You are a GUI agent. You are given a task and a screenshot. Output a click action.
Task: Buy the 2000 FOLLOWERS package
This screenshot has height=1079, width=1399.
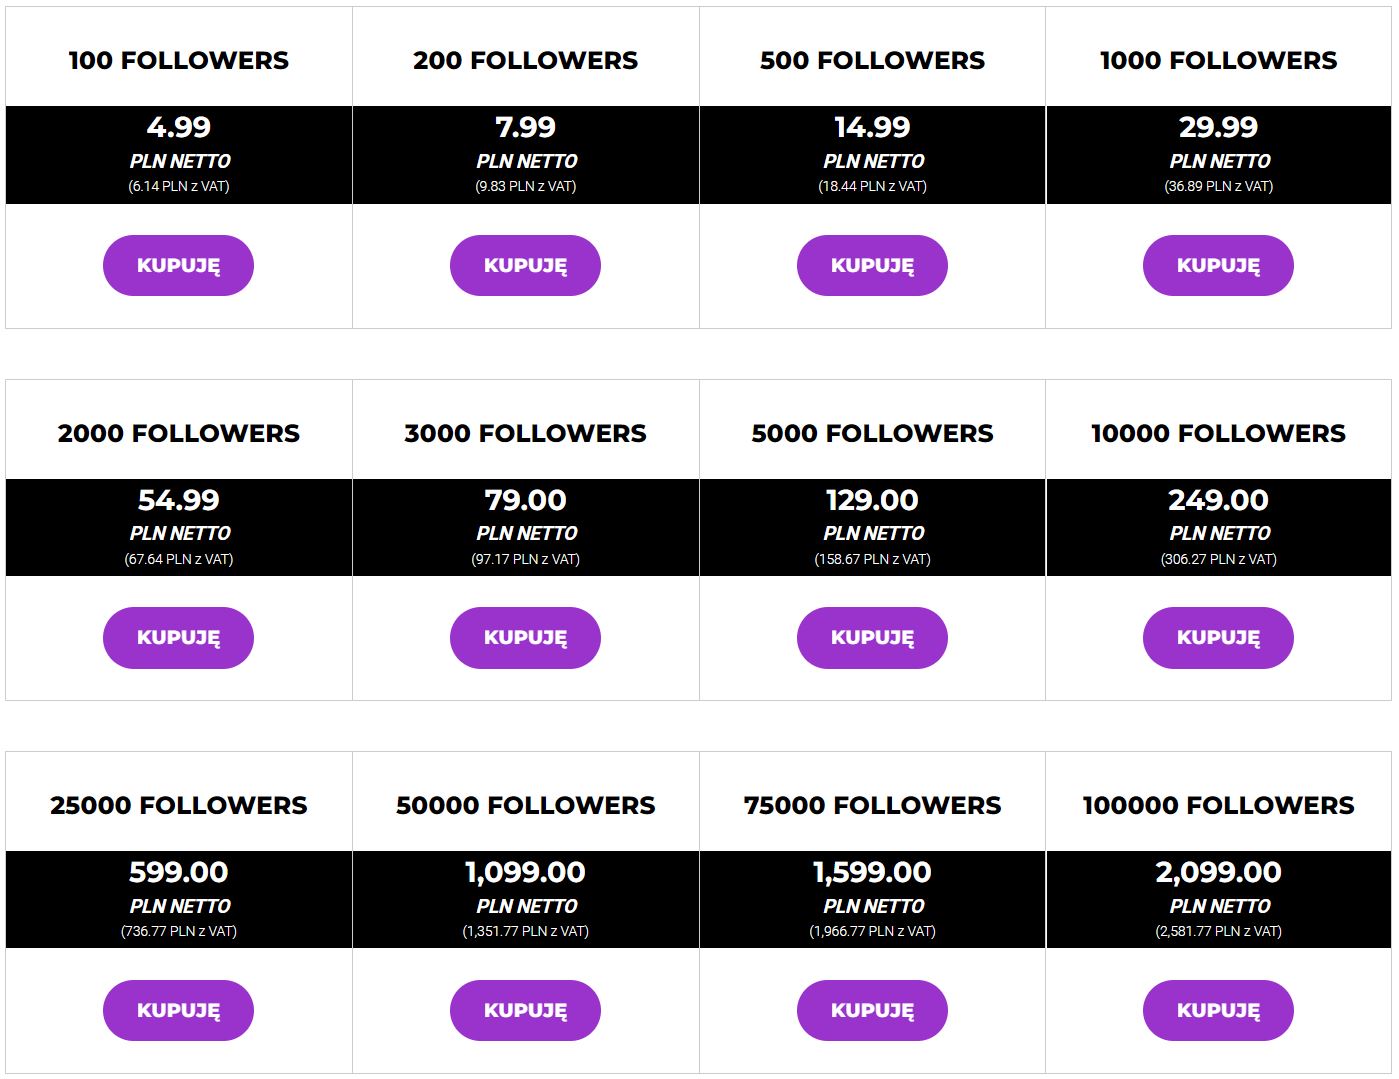(x=178, y=637)
